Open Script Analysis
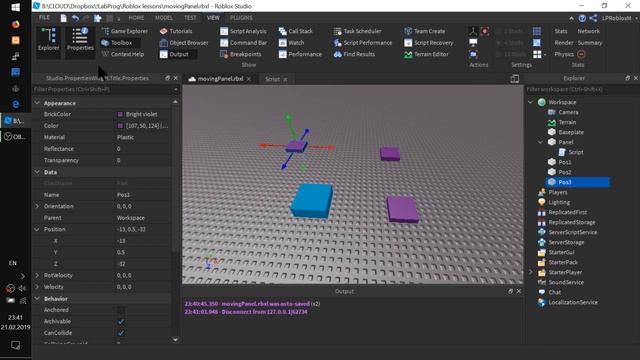Screen dimensions: 640x360 click(243, 31)
